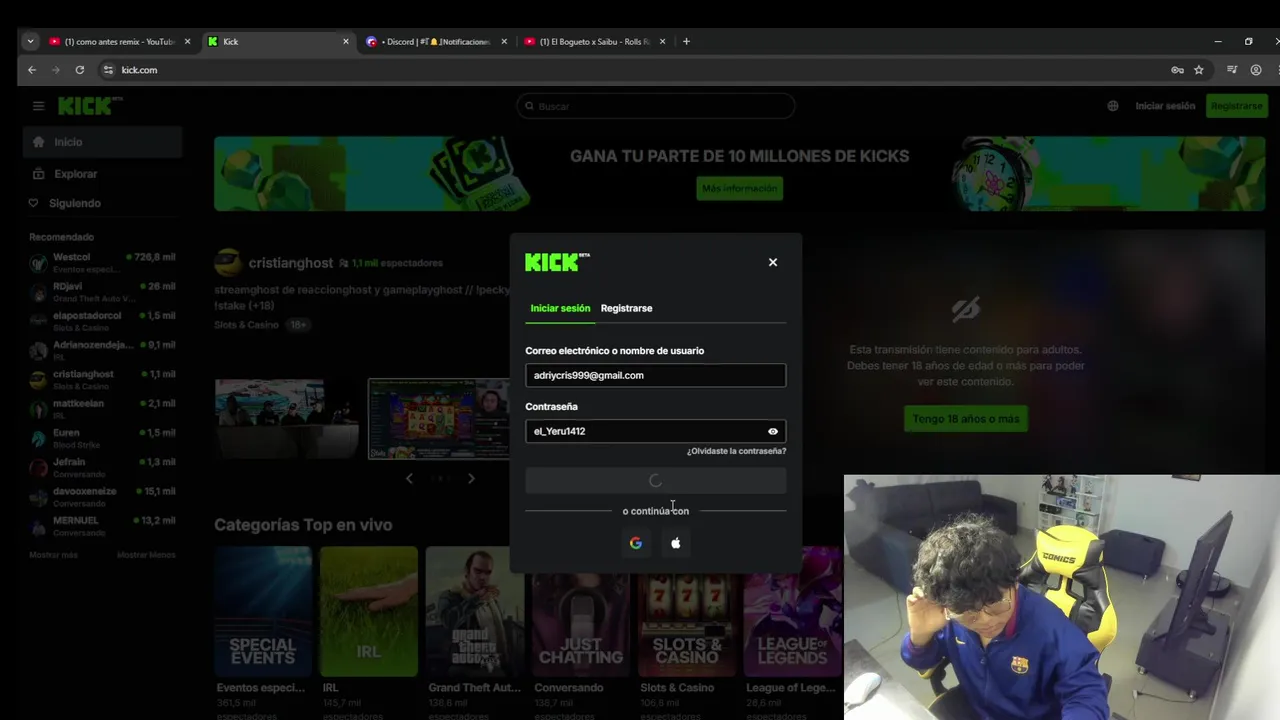Viewport: 1280px width, 720px height.
Task: Click Iniciar sesión in the page header
Action: pyautogui.click(x=1165, y=106)
